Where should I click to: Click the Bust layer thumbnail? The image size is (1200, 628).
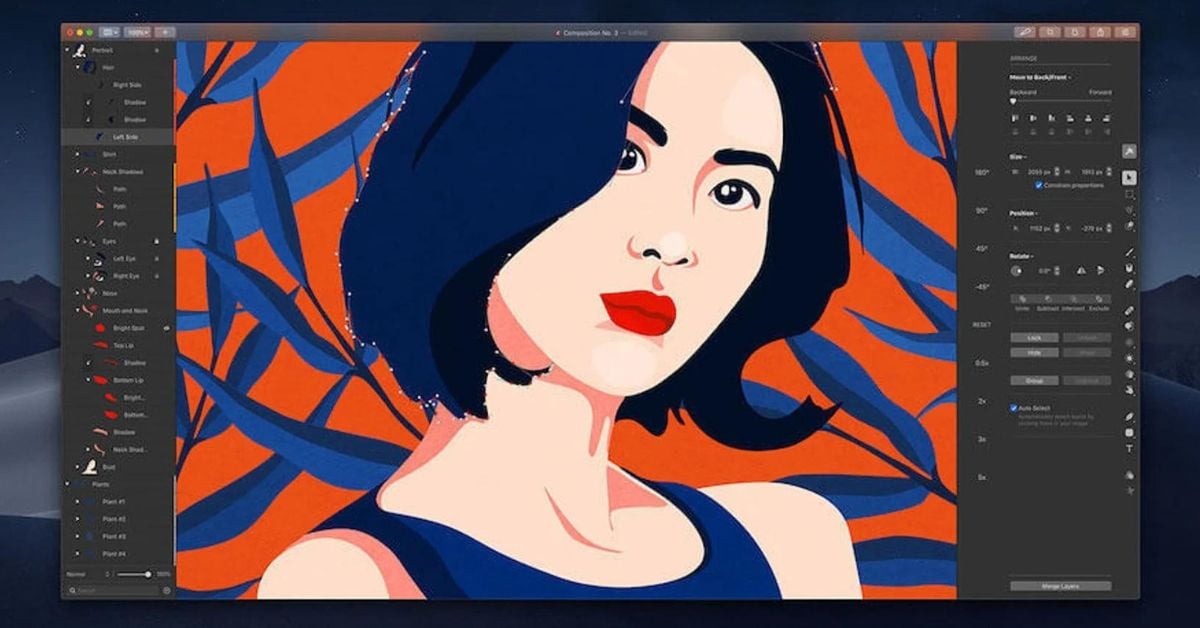tap(90, 467)
